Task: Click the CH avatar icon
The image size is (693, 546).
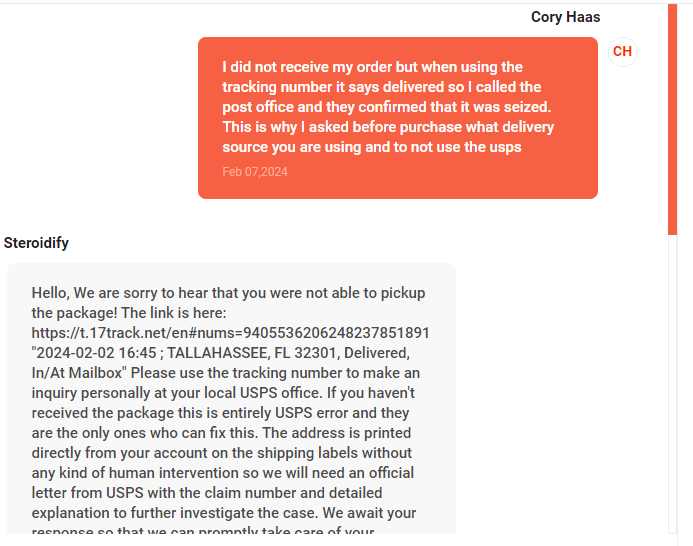Action: tap(622, 52)
